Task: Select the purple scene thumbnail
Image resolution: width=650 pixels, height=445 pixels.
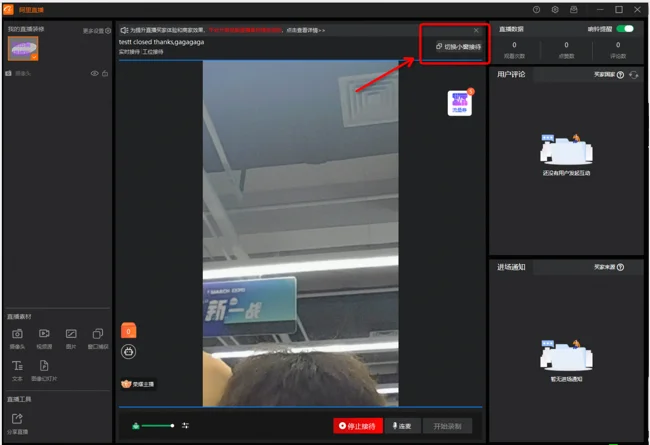Action: (23, 49)
